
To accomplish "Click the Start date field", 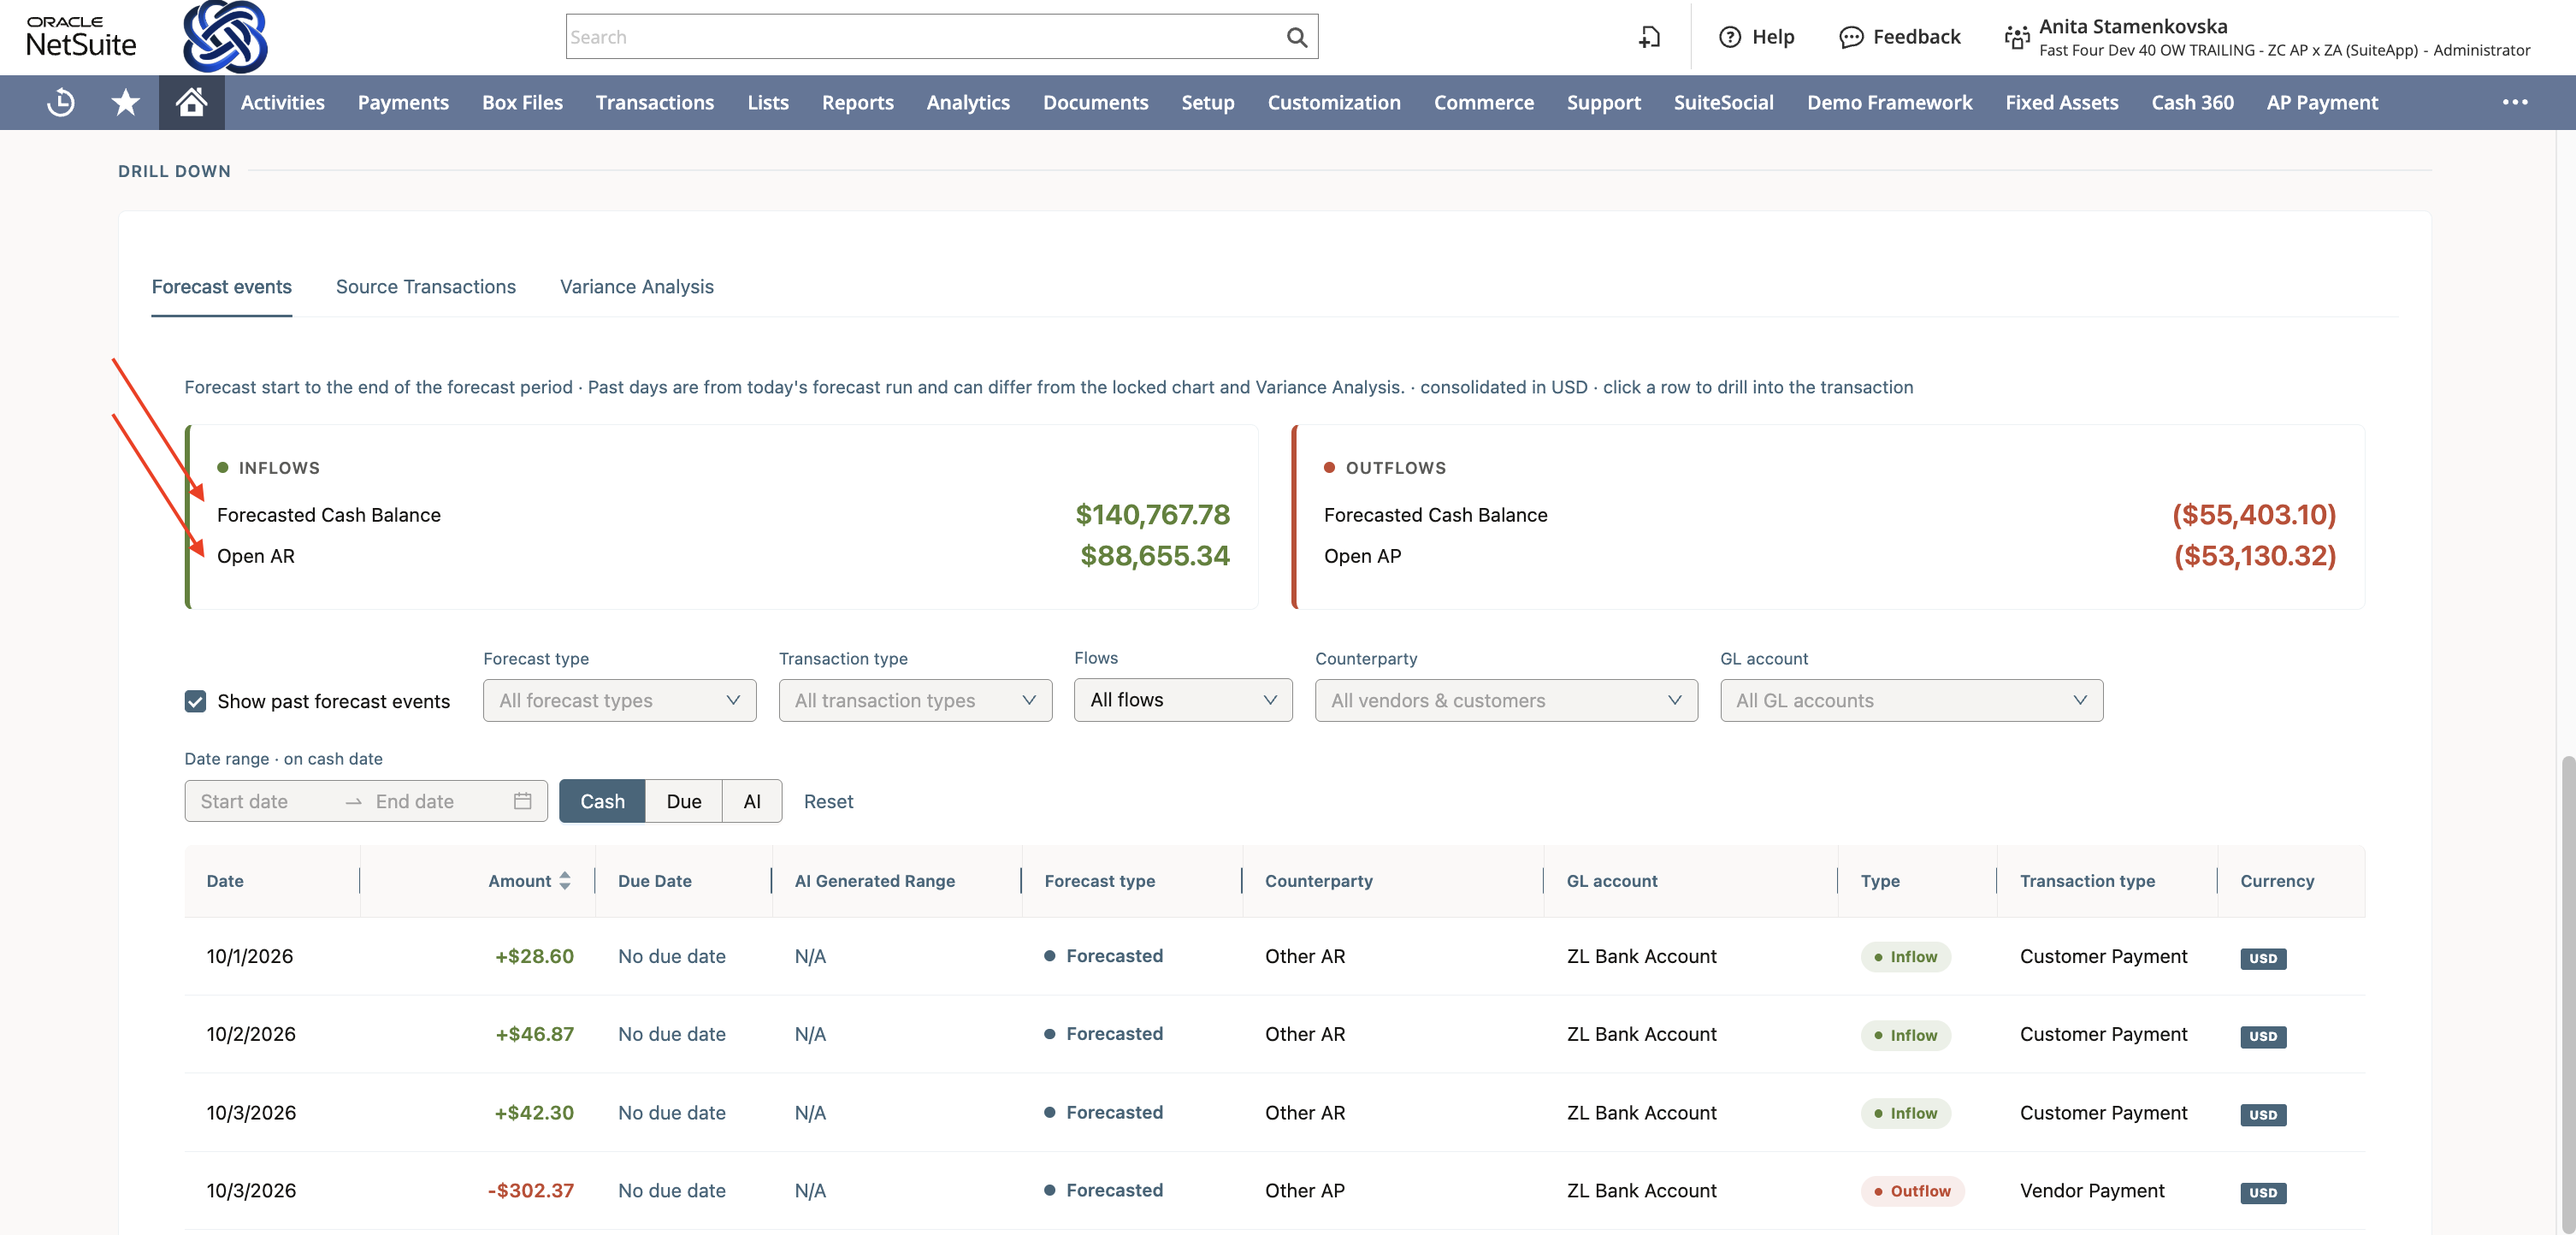I will [x=266, y=801].
